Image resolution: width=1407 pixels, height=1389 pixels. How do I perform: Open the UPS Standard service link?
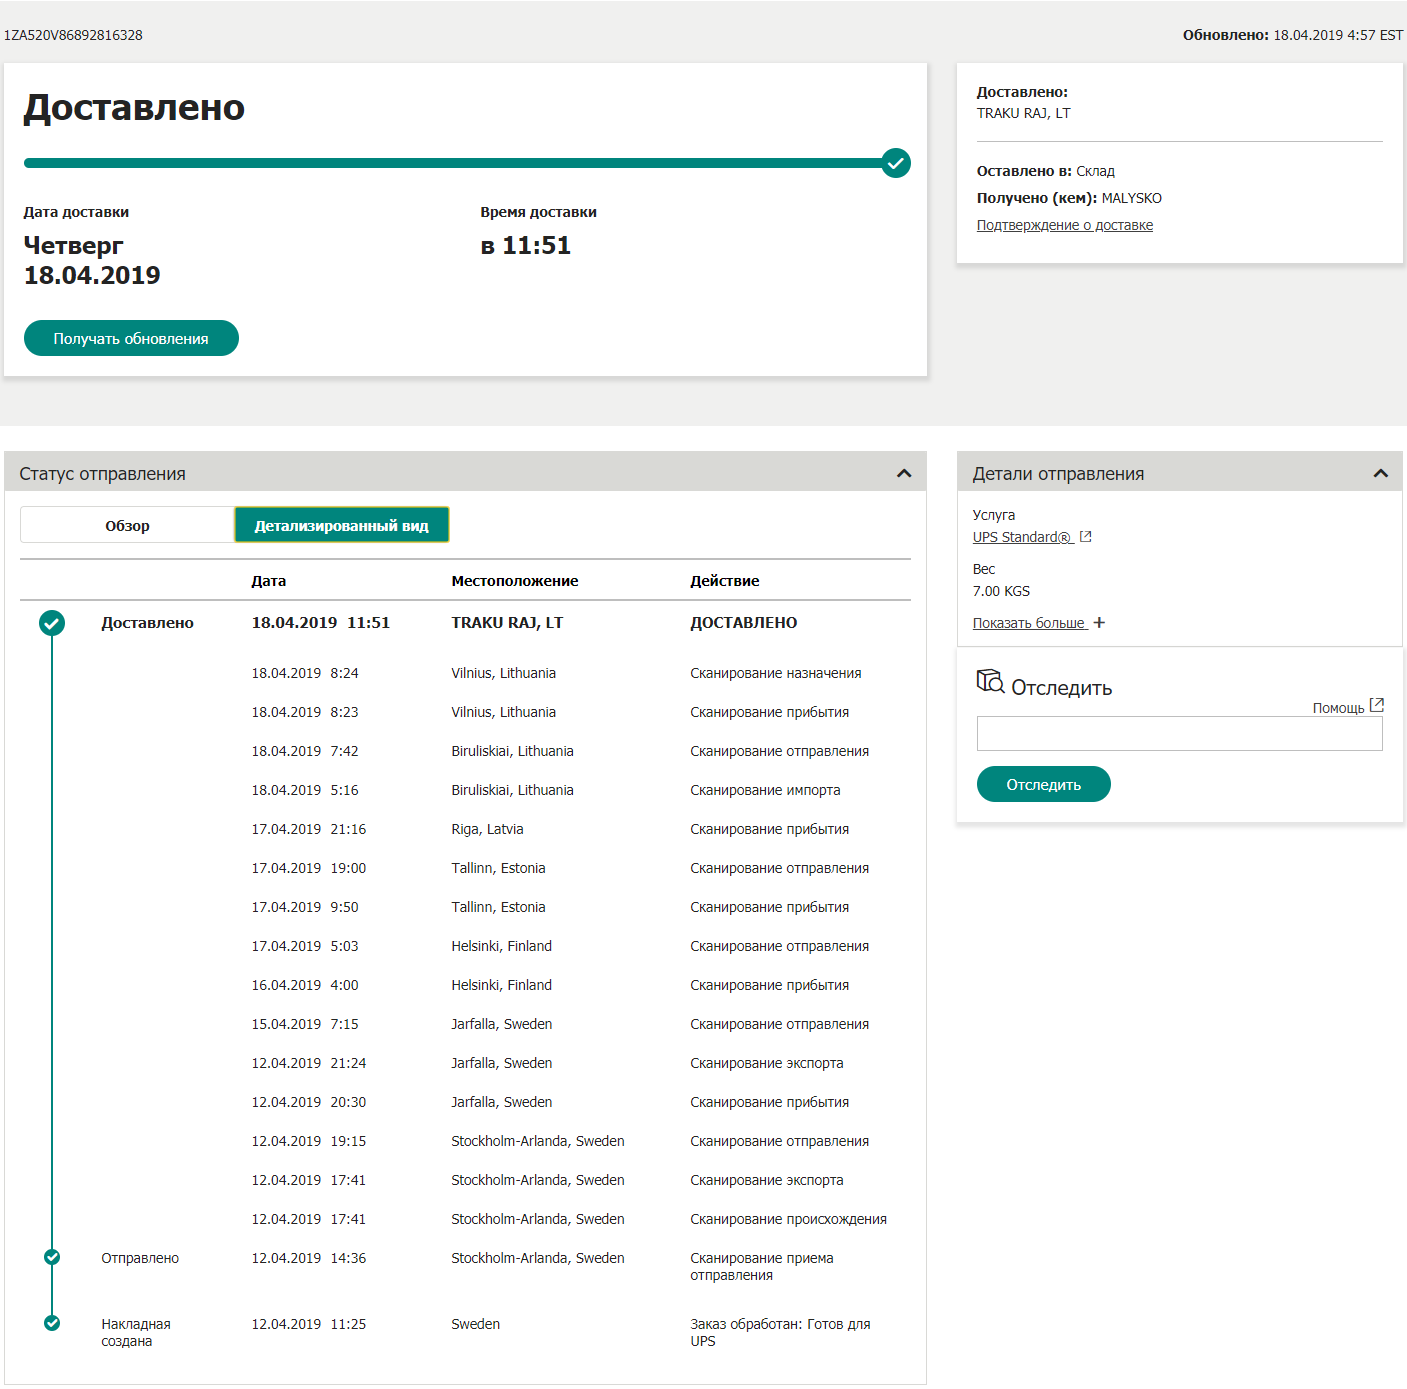(x=1022, y=537)
